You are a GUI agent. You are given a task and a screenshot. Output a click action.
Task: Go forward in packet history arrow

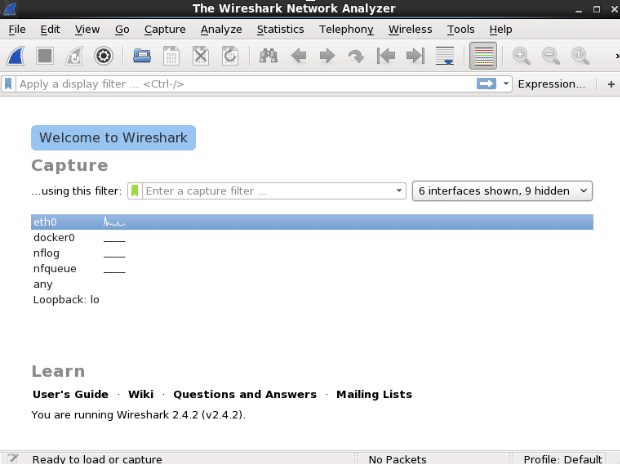(327, 56)
